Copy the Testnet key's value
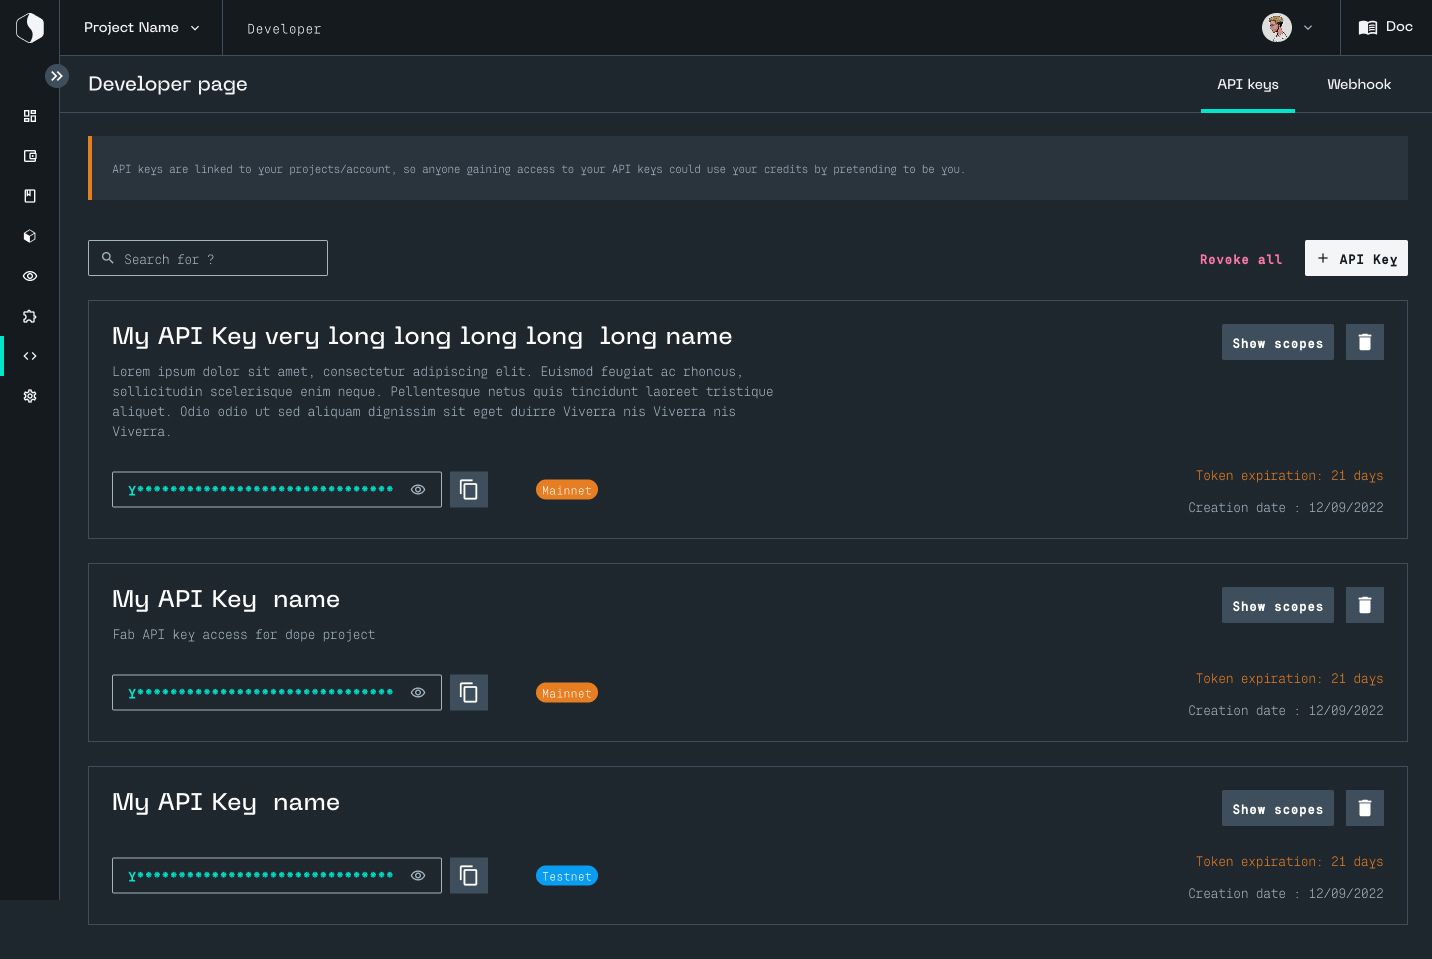 469,876
